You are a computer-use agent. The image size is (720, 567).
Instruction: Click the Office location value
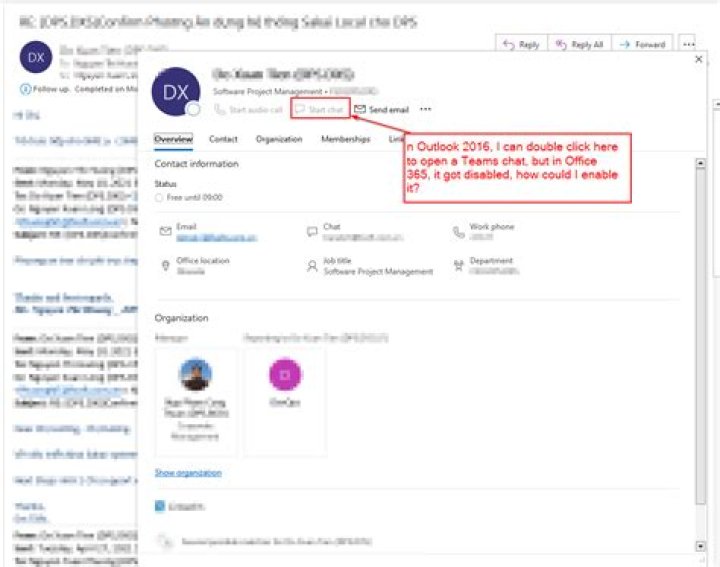[191, 271]
